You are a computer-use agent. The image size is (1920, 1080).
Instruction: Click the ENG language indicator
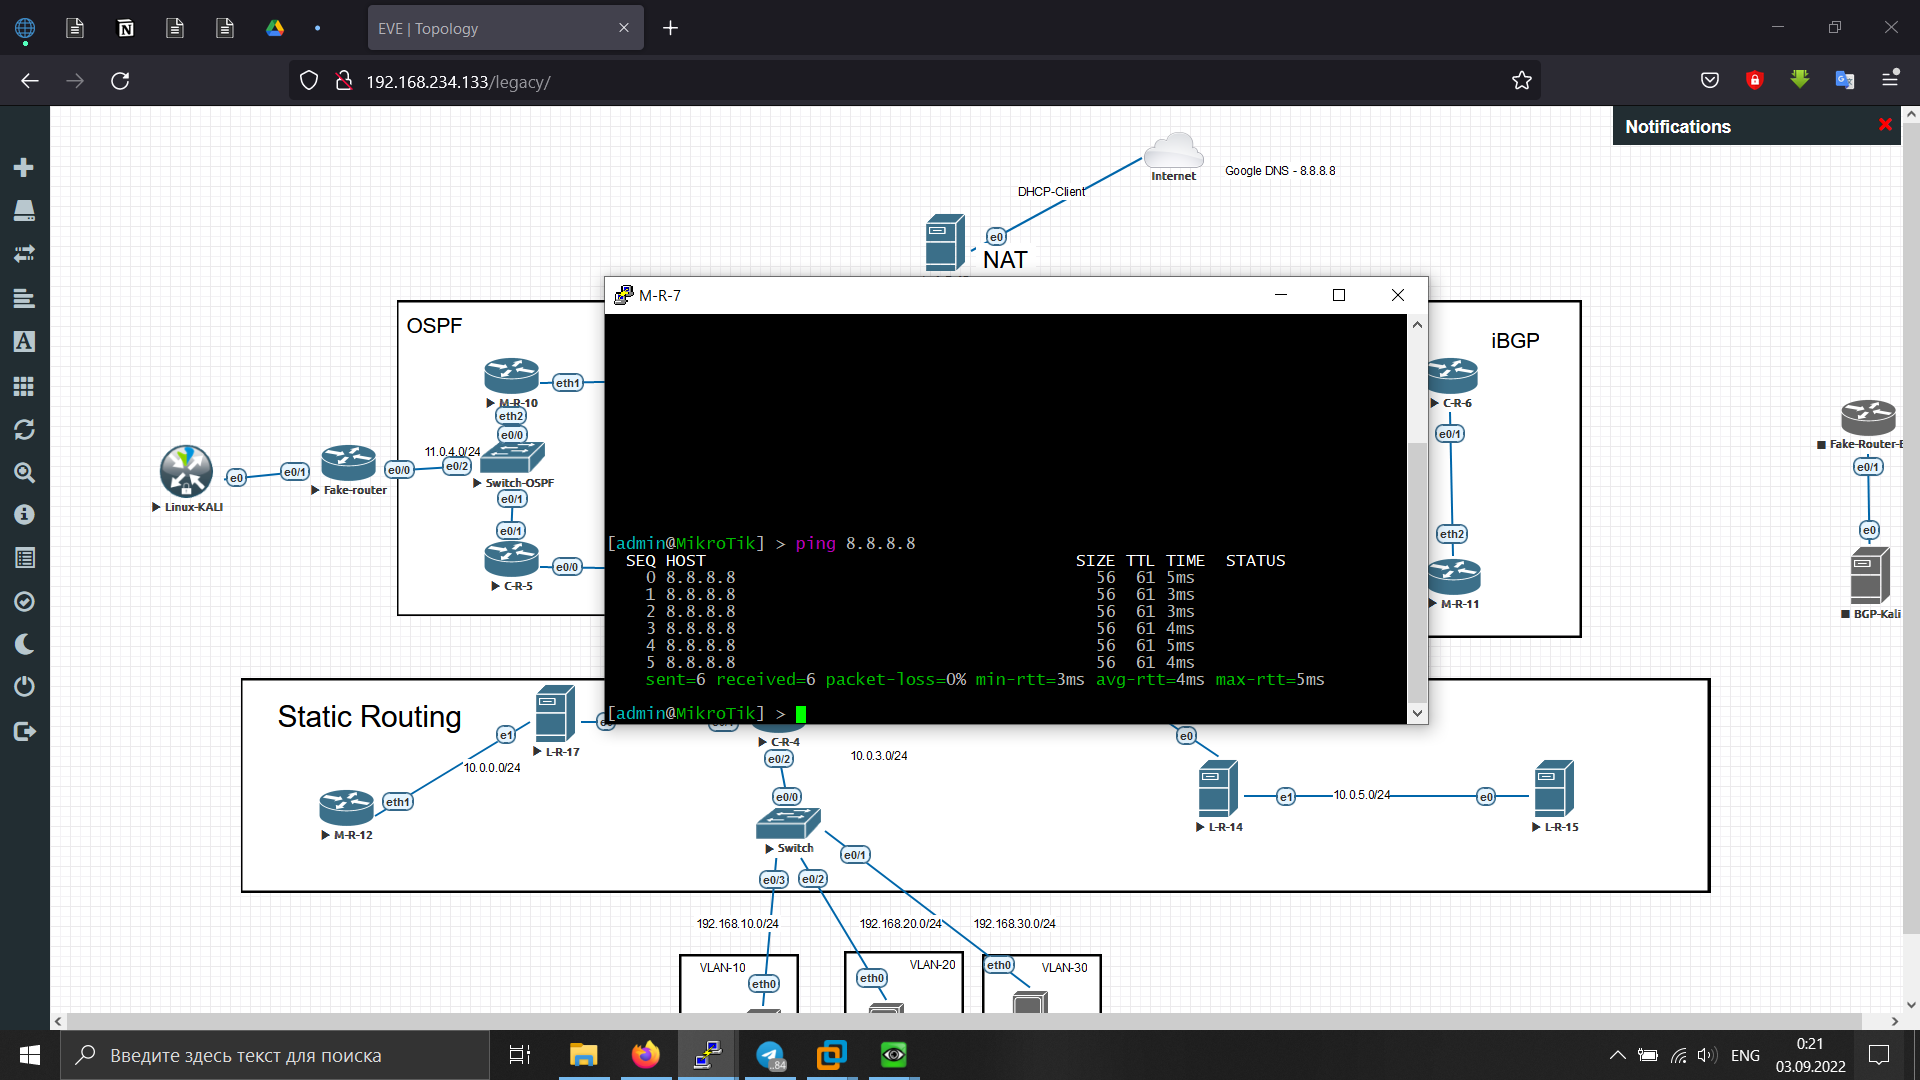(x=1745, y=1056)
